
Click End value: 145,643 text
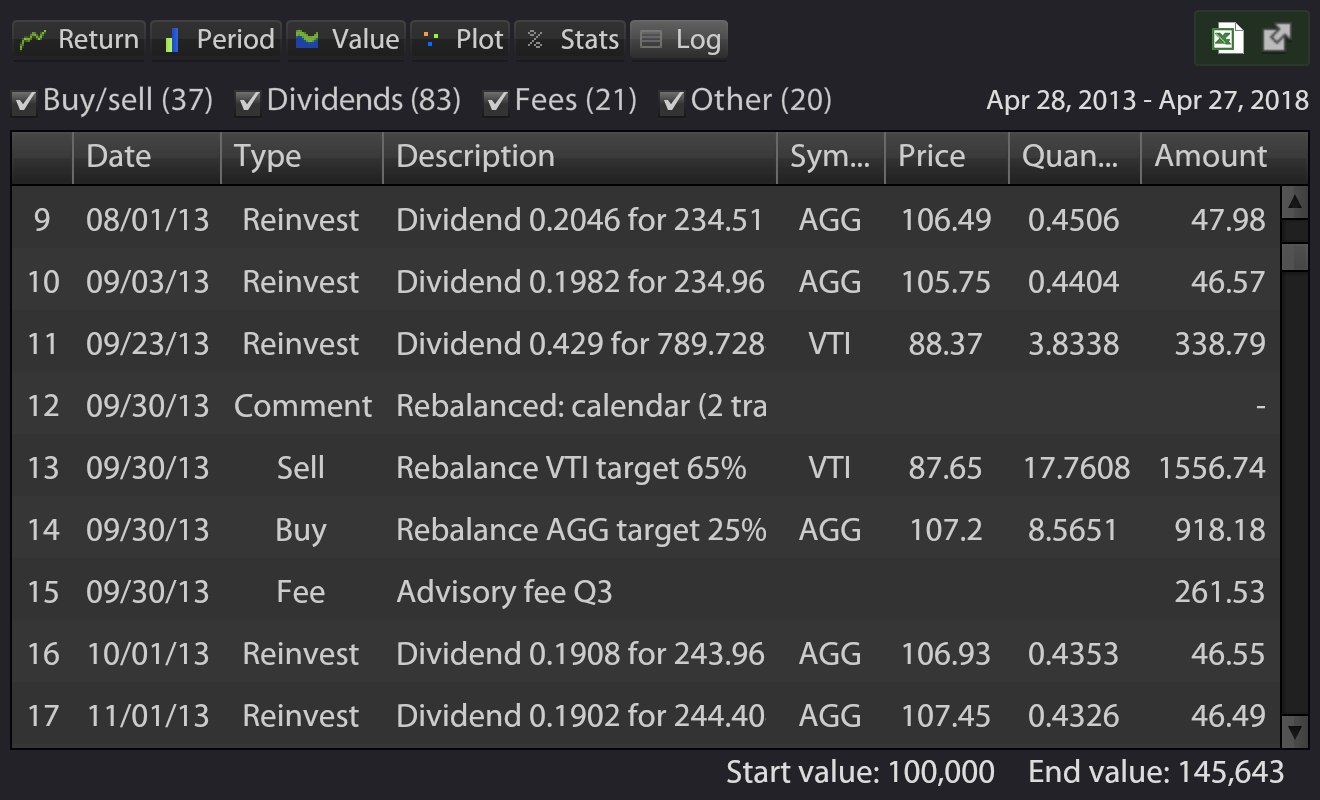tap(1156, 772)
